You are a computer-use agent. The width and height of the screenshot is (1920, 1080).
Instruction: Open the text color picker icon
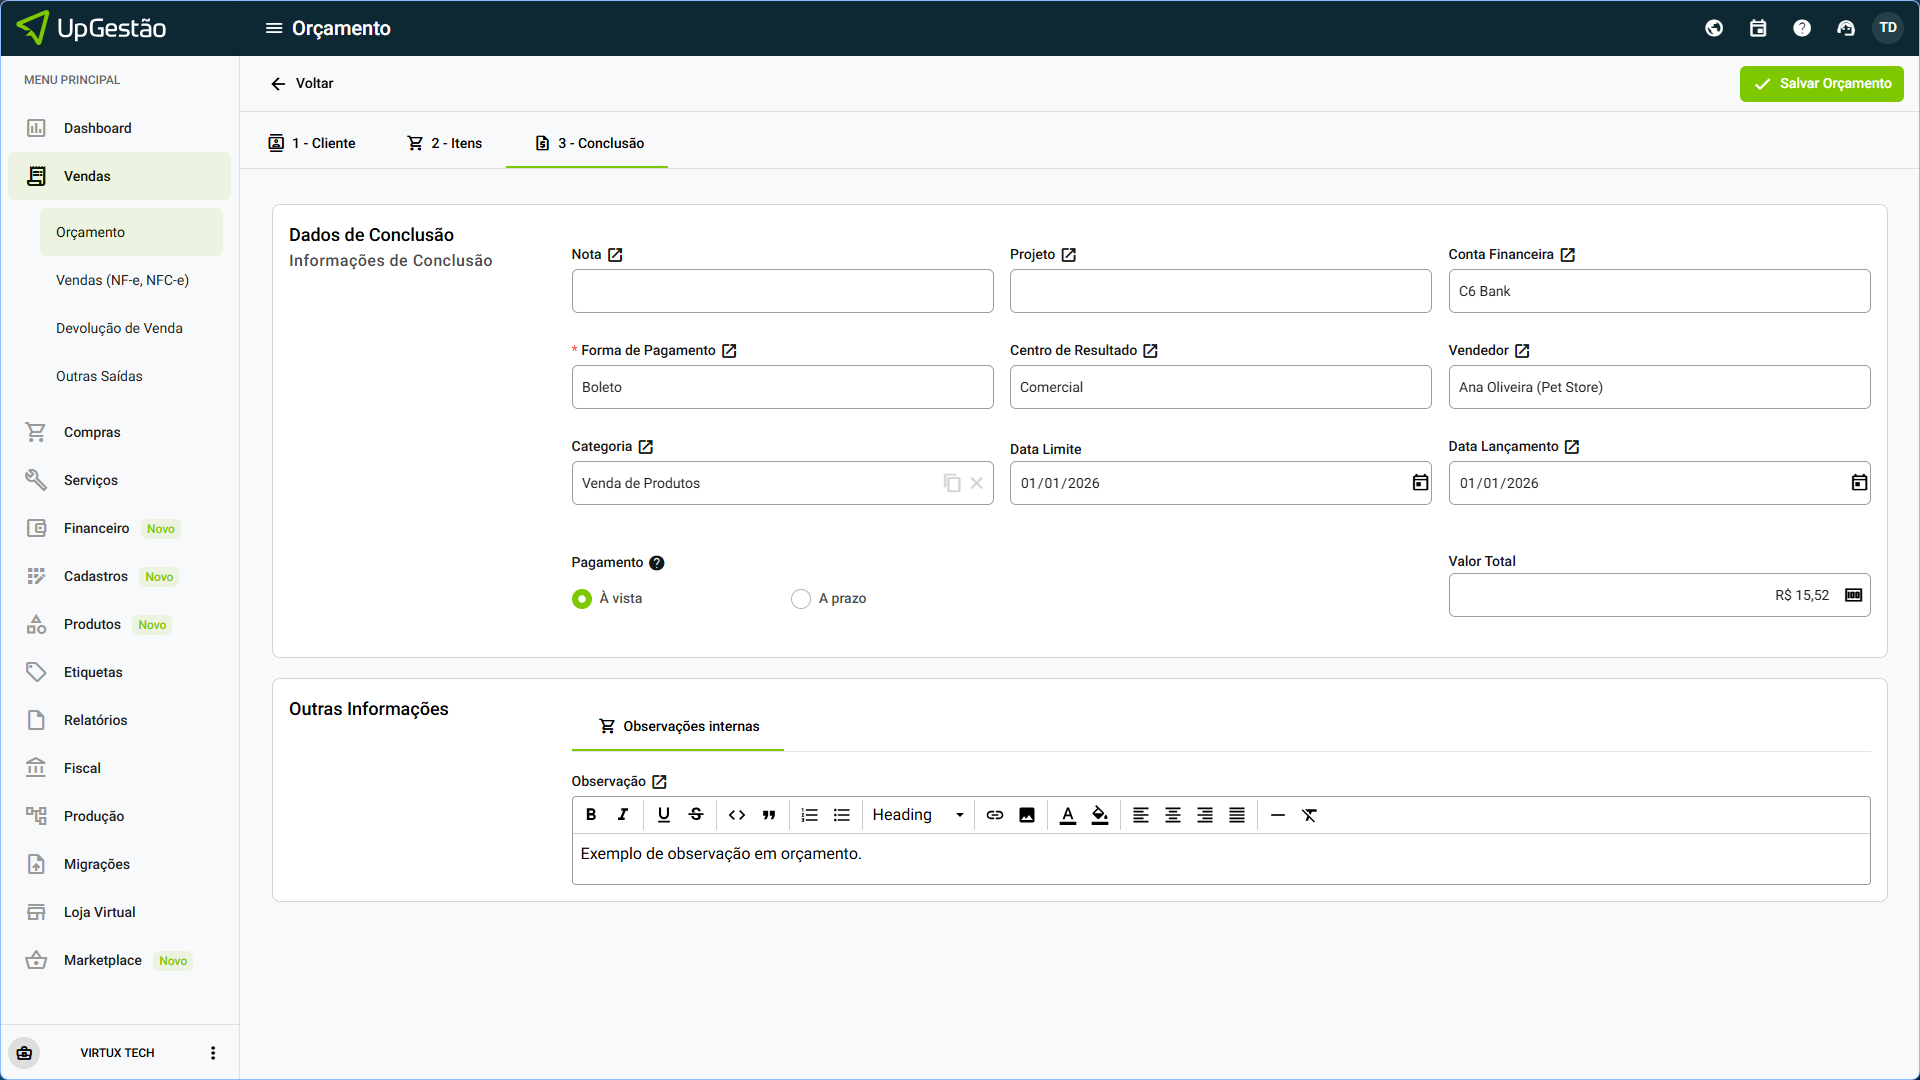[1068, 815]
